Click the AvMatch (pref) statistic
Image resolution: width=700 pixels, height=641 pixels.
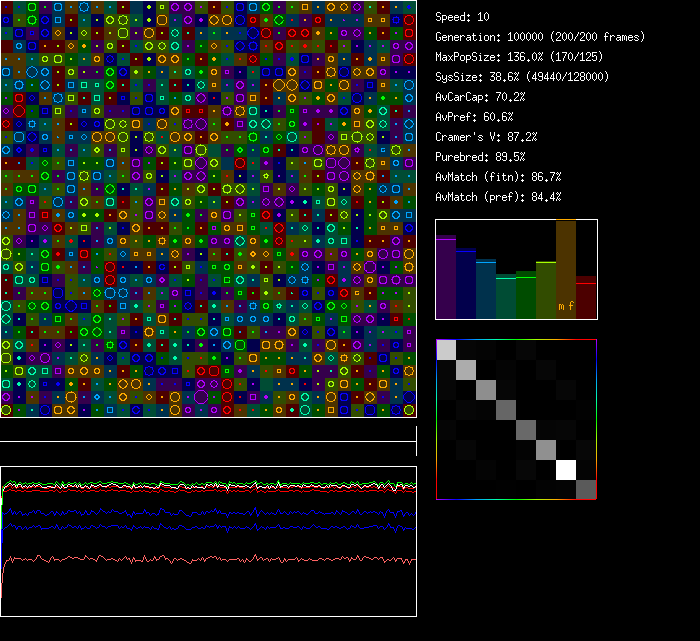click(x=498, y=197)
